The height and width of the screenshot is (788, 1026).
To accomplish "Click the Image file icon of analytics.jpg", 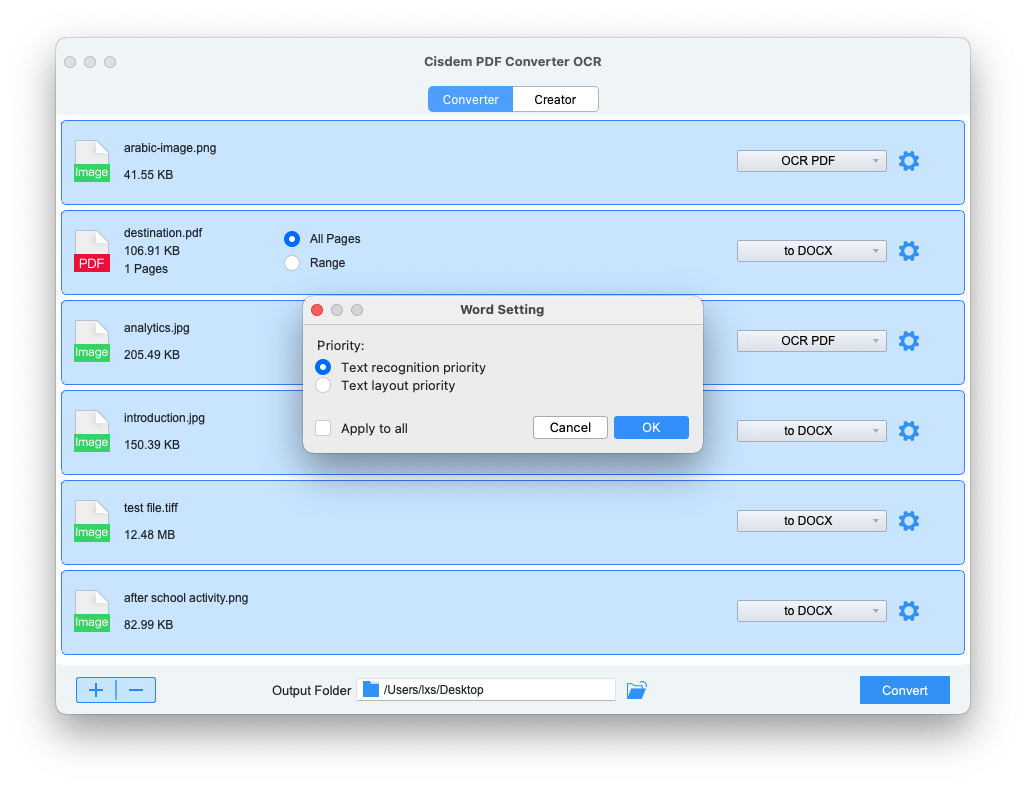I will click(x=92, y=341).
